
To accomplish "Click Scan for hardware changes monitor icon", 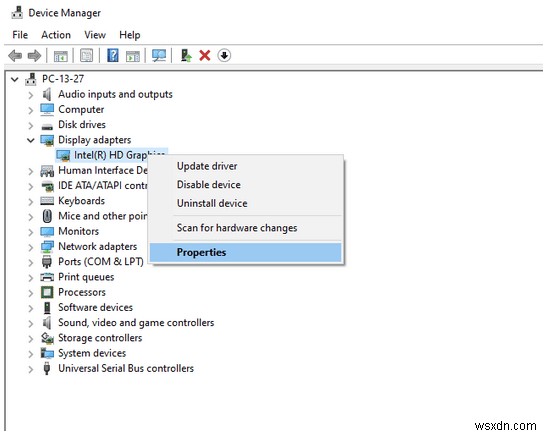I will 159,56.
